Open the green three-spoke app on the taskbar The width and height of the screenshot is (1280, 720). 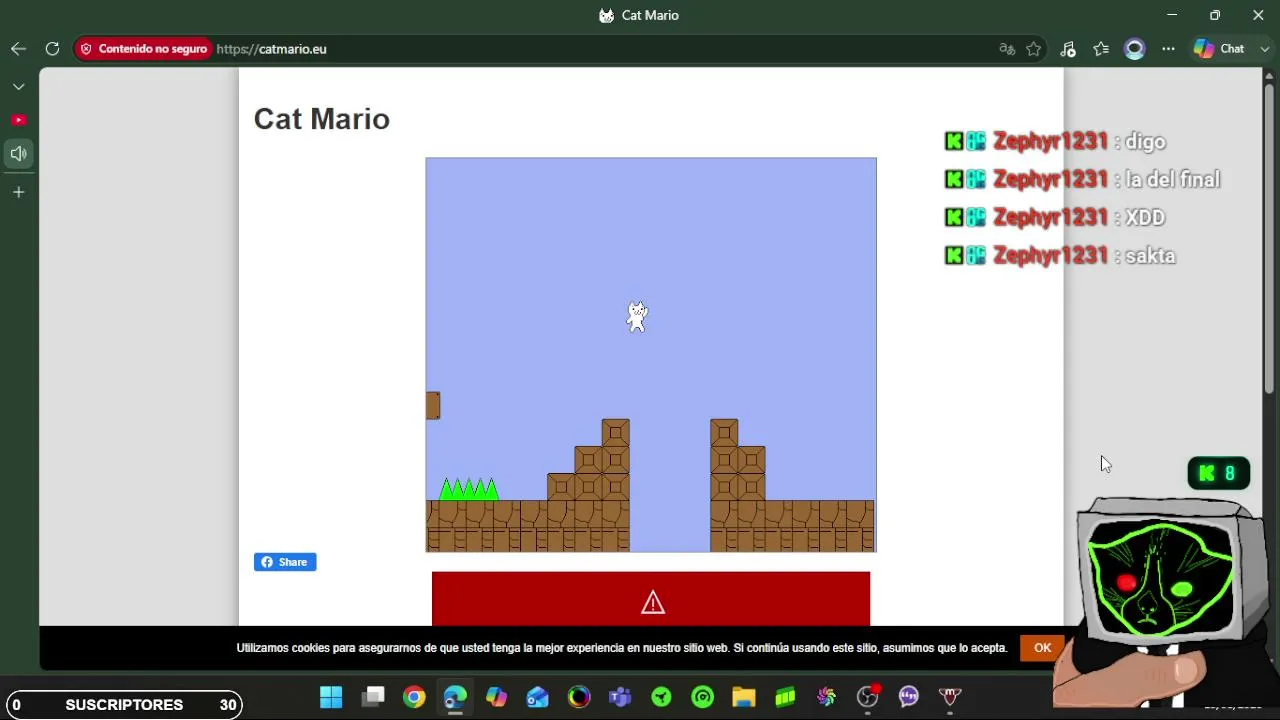click(661, 697)
